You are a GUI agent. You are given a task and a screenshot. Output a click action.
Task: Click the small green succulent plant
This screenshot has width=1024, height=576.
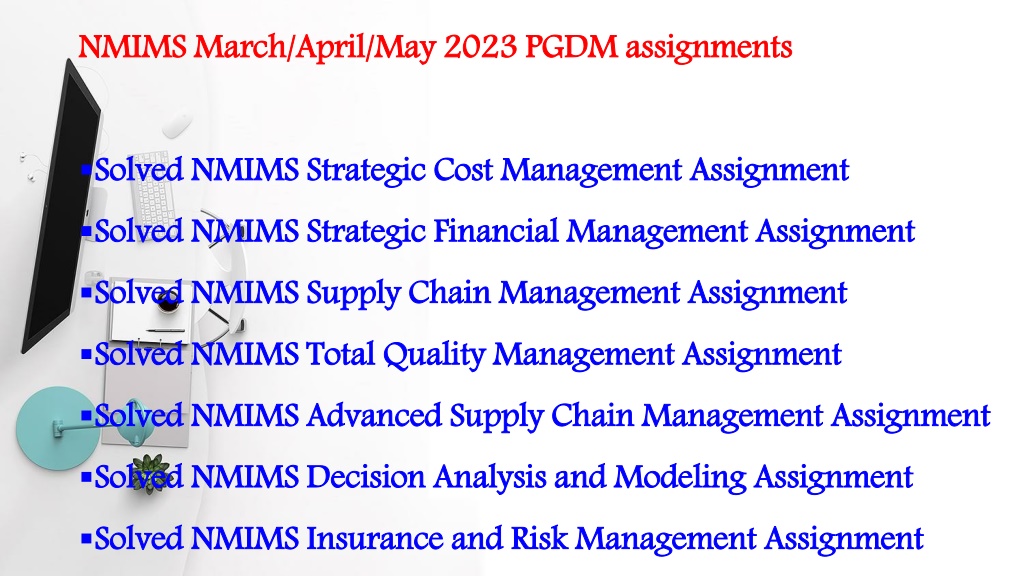point(150,473)
